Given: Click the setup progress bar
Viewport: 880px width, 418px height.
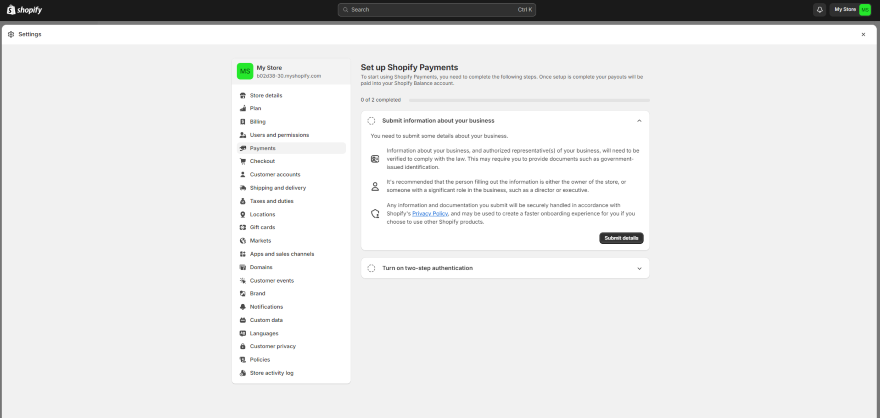Looking at the screenshot, I should pos(529,100).
